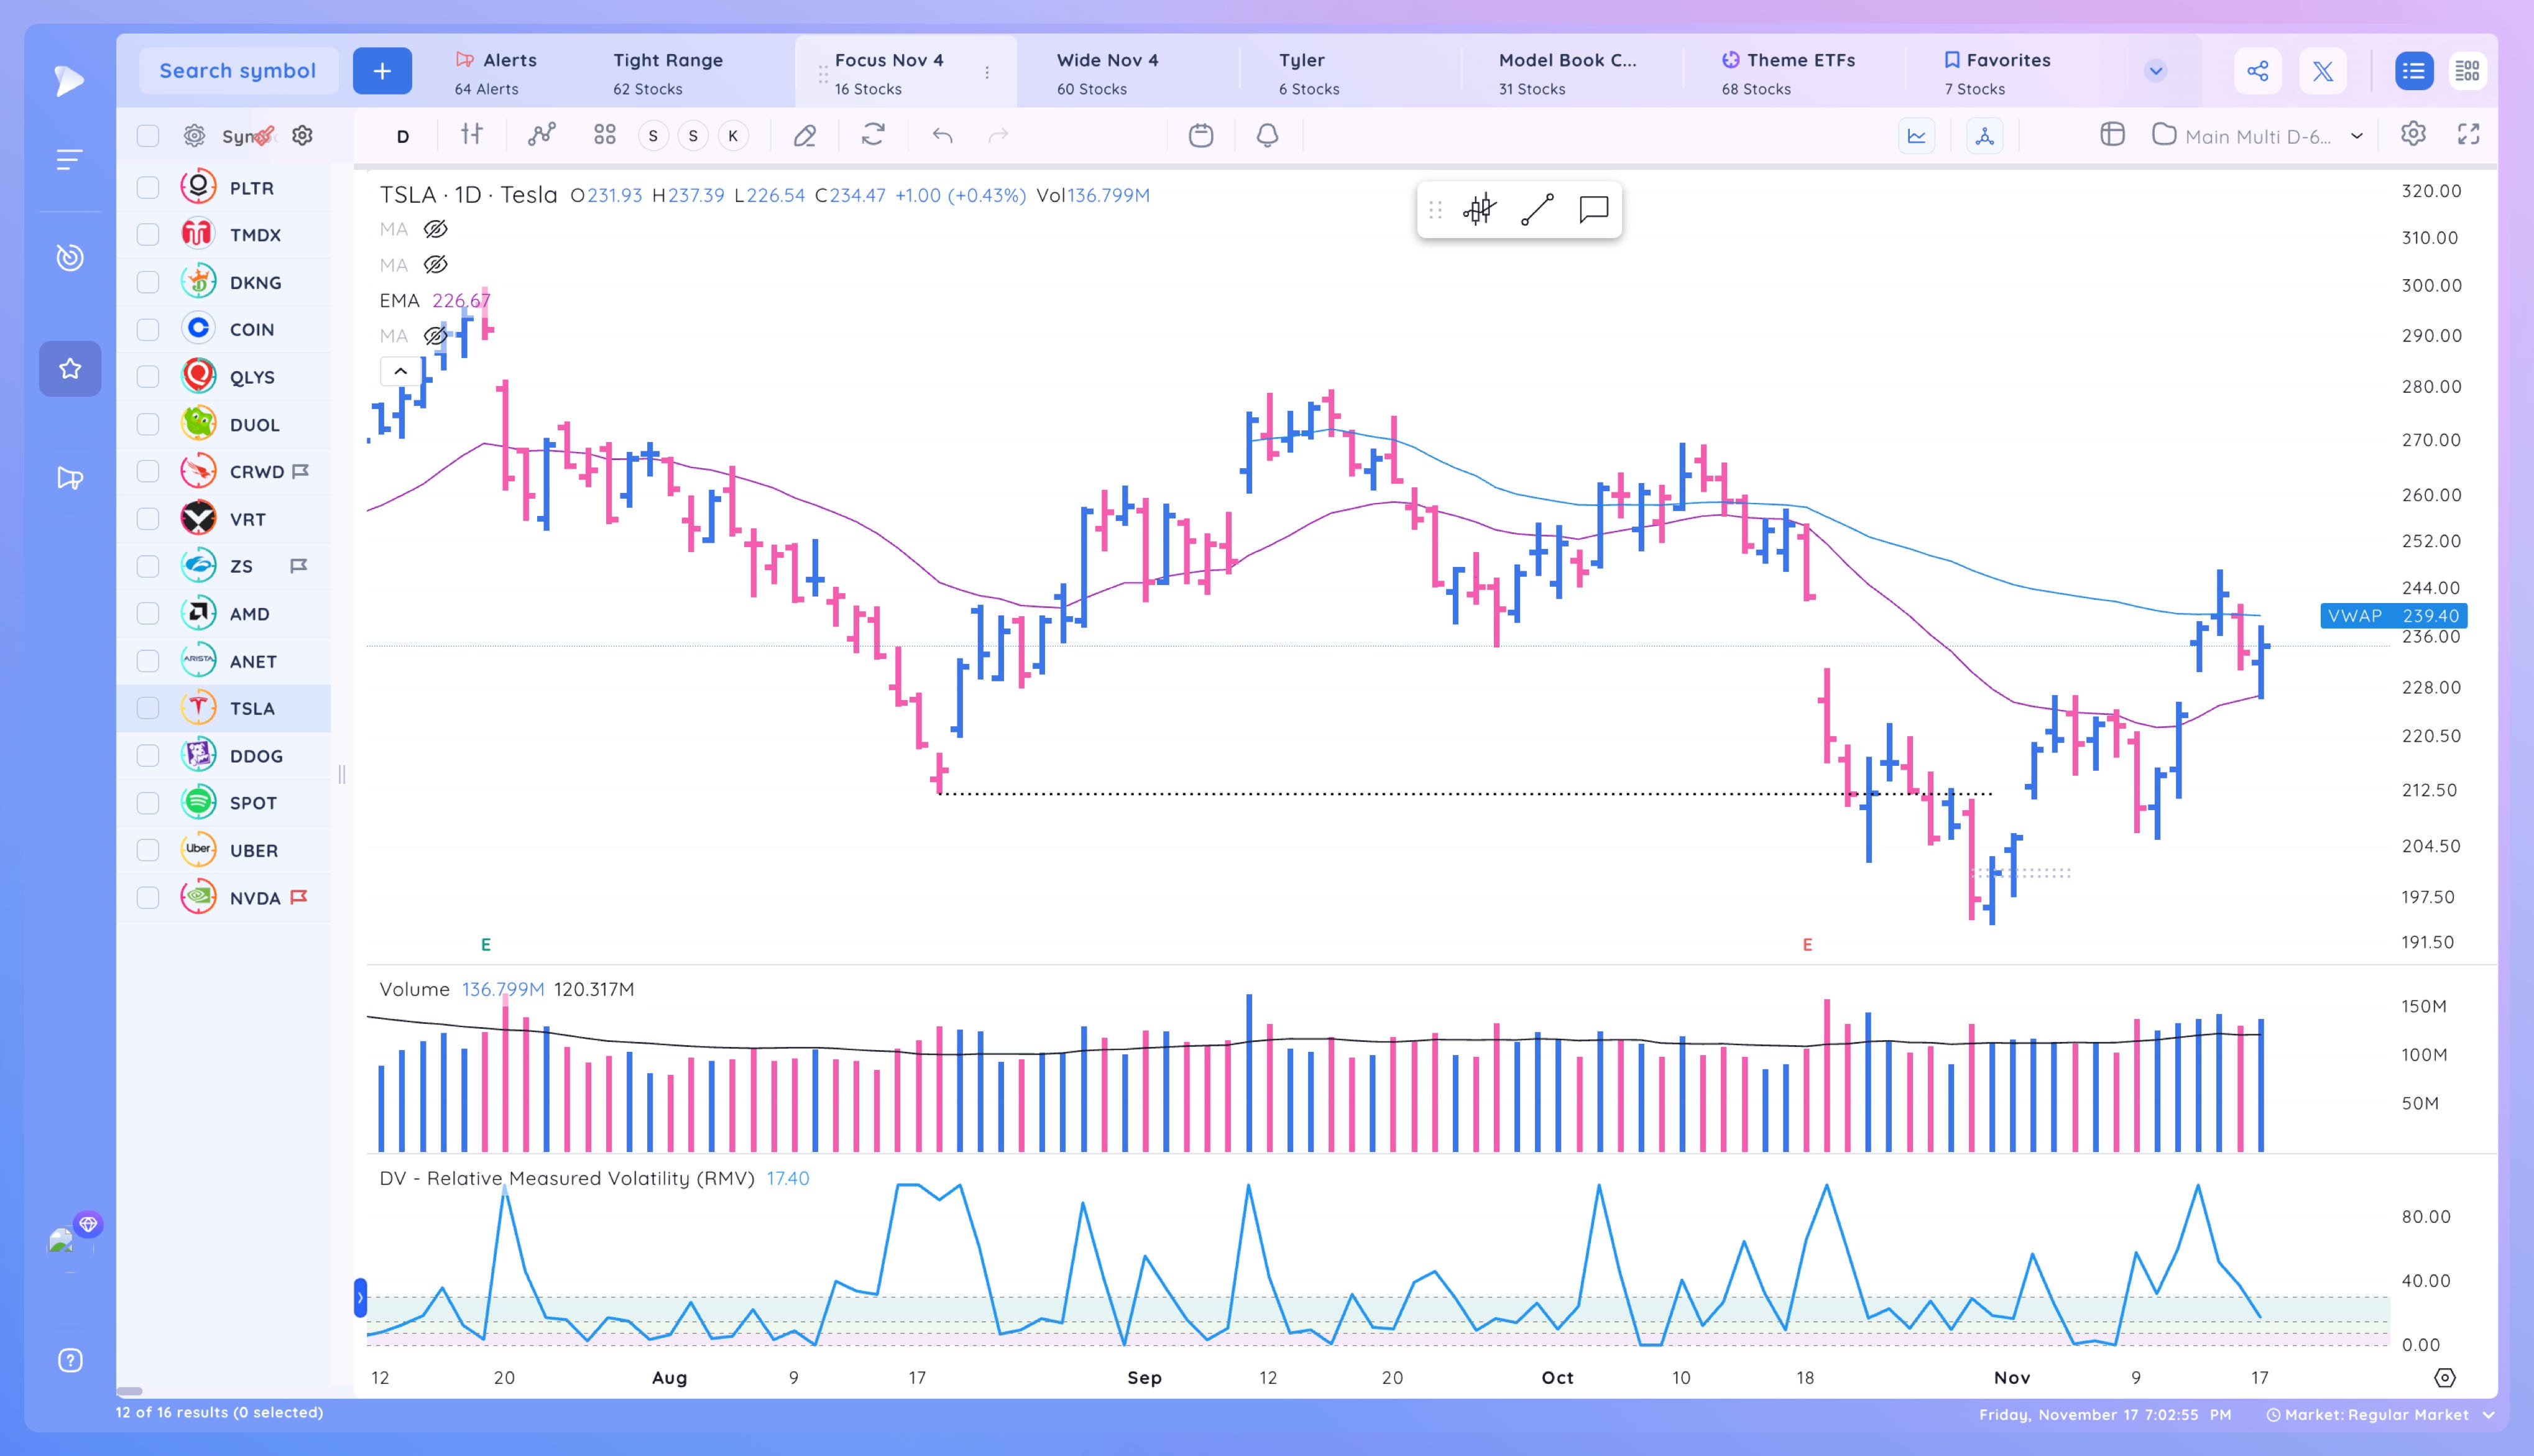This screenshot has height=1456, width=2534.
Task: Open Focus Nov 4 tab options menu
Action: click(987, 73)
